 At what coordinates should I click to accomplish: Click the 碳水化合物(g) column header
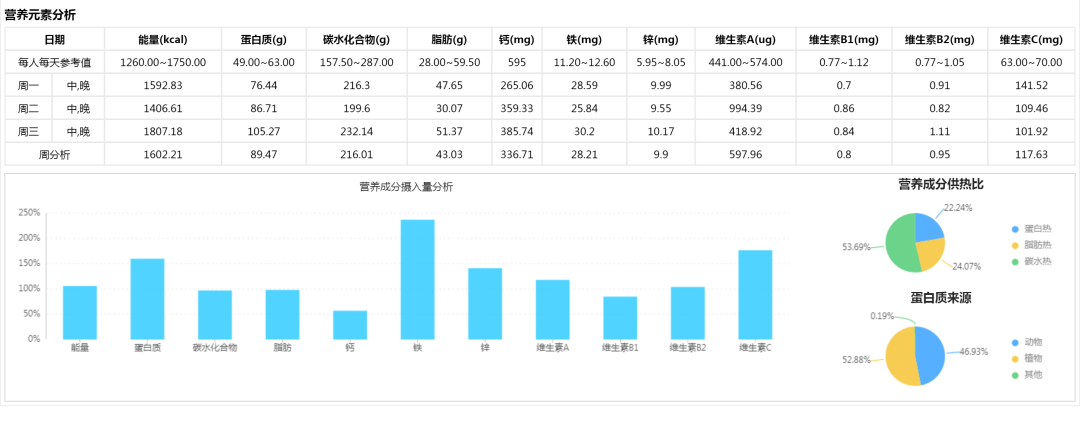pyautogui.click(x=357, y=39)
